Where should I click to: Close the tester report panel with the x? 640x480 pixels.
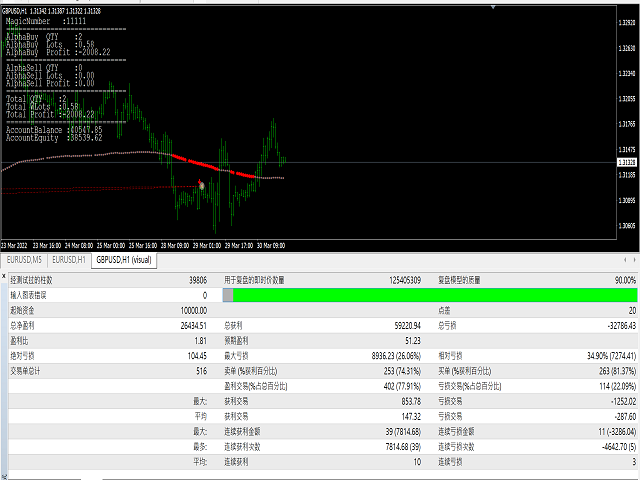coord(4,276)
